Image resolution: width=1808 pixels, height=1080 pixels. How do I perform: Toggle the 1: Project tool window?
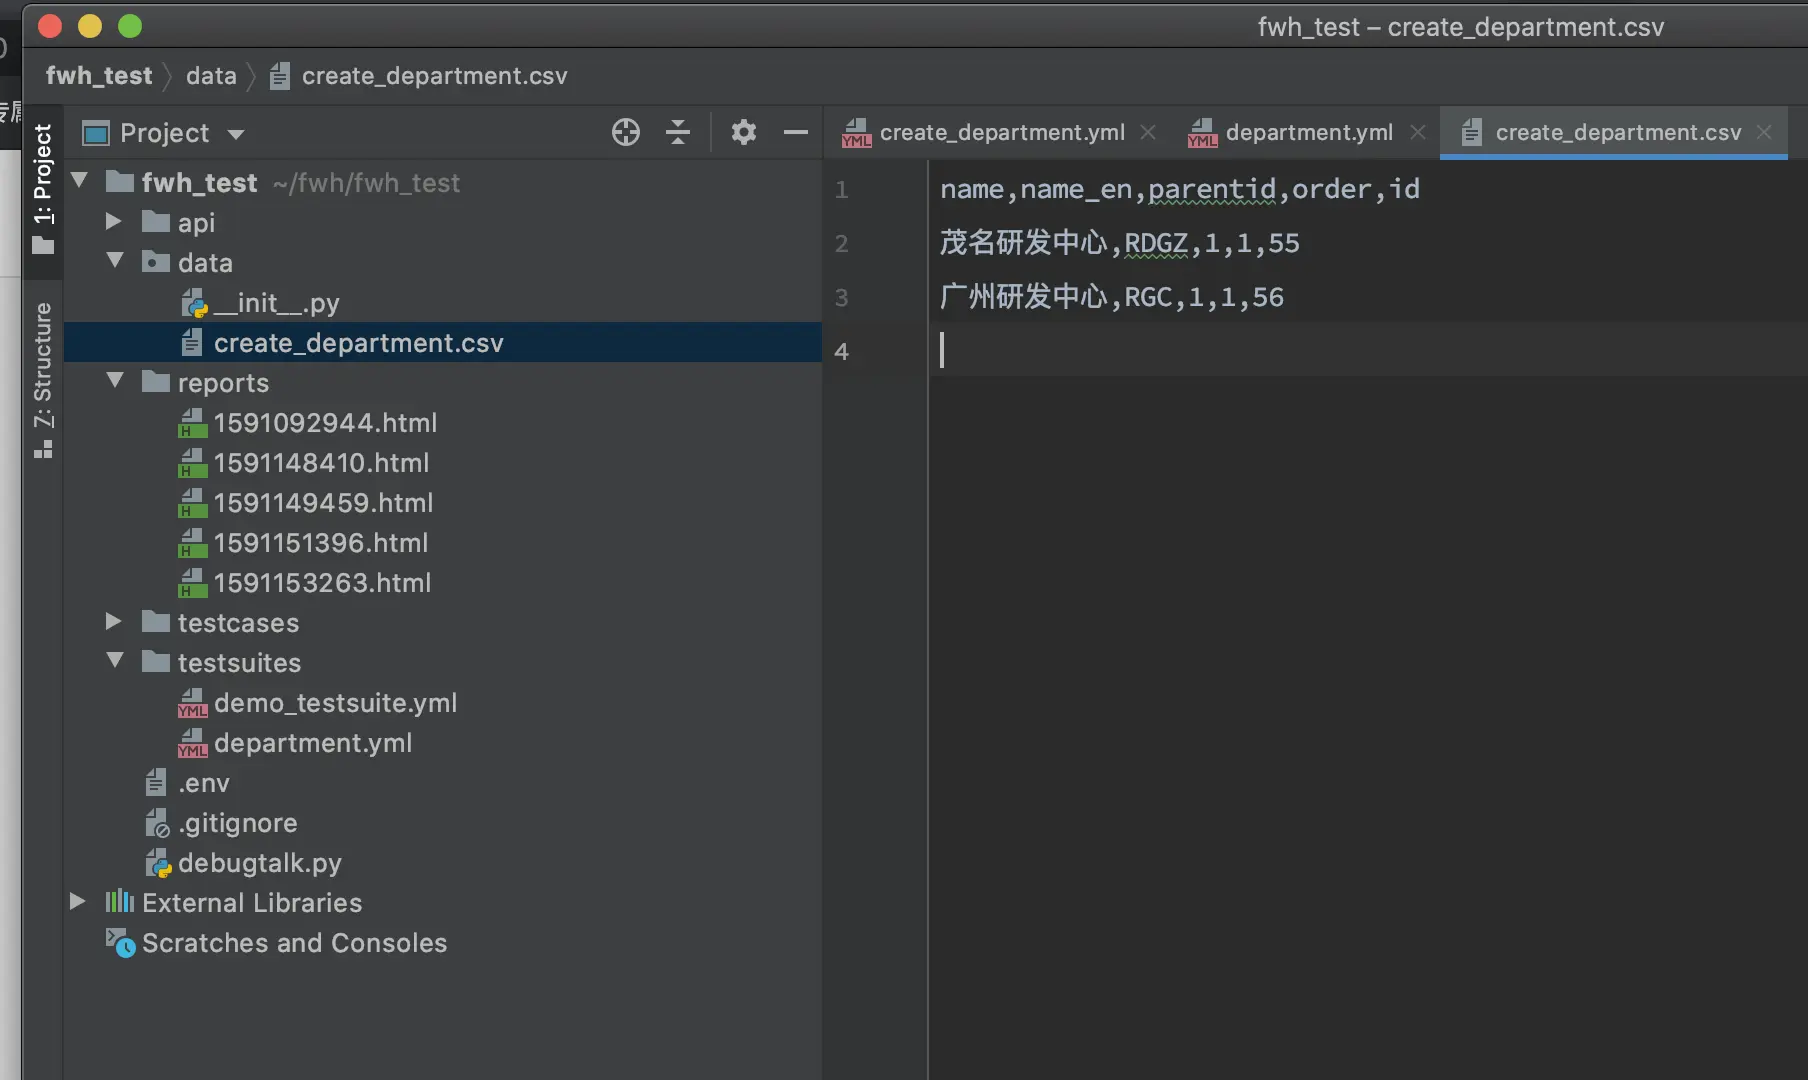point(43,187)
